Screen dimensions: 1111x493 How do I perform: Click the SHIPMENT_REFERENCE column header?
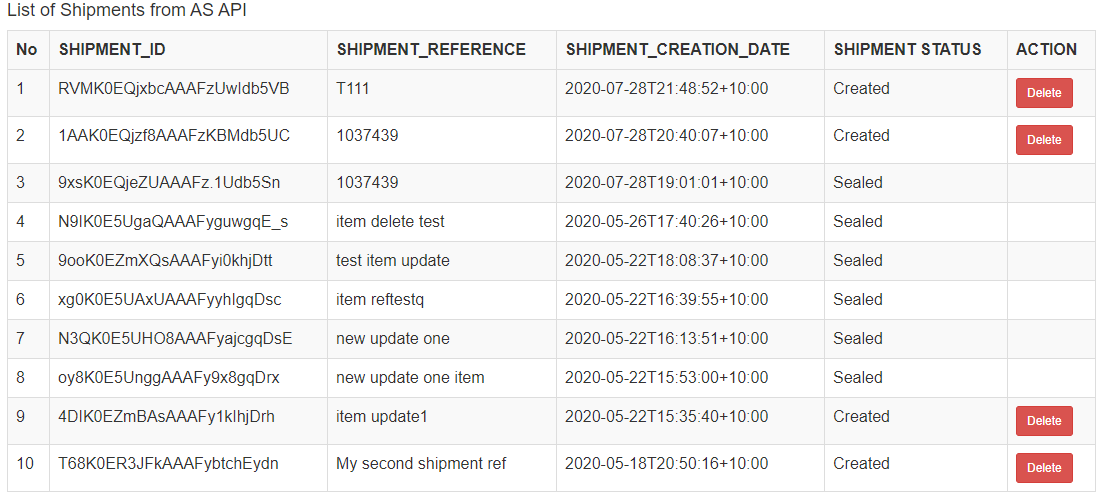[431, 50]
